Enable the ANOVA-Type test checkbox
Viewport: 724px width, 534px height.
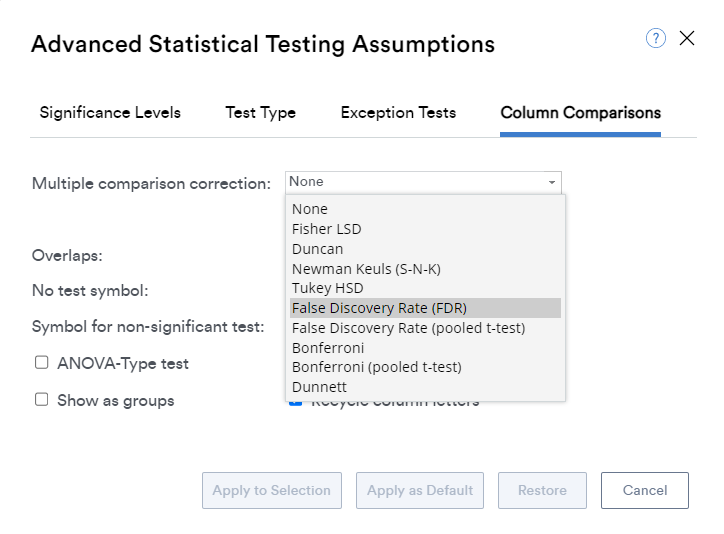coord(42,363)
